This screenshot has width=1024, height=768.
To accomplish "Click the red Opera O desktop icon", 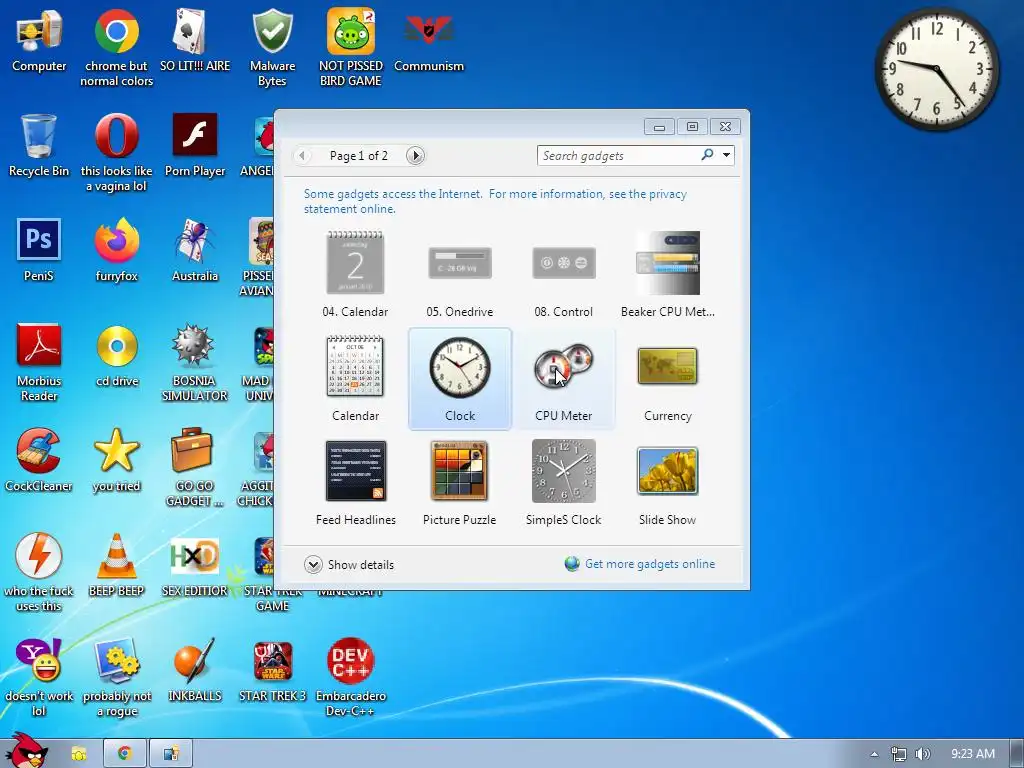I will click(x=117, y=153).
